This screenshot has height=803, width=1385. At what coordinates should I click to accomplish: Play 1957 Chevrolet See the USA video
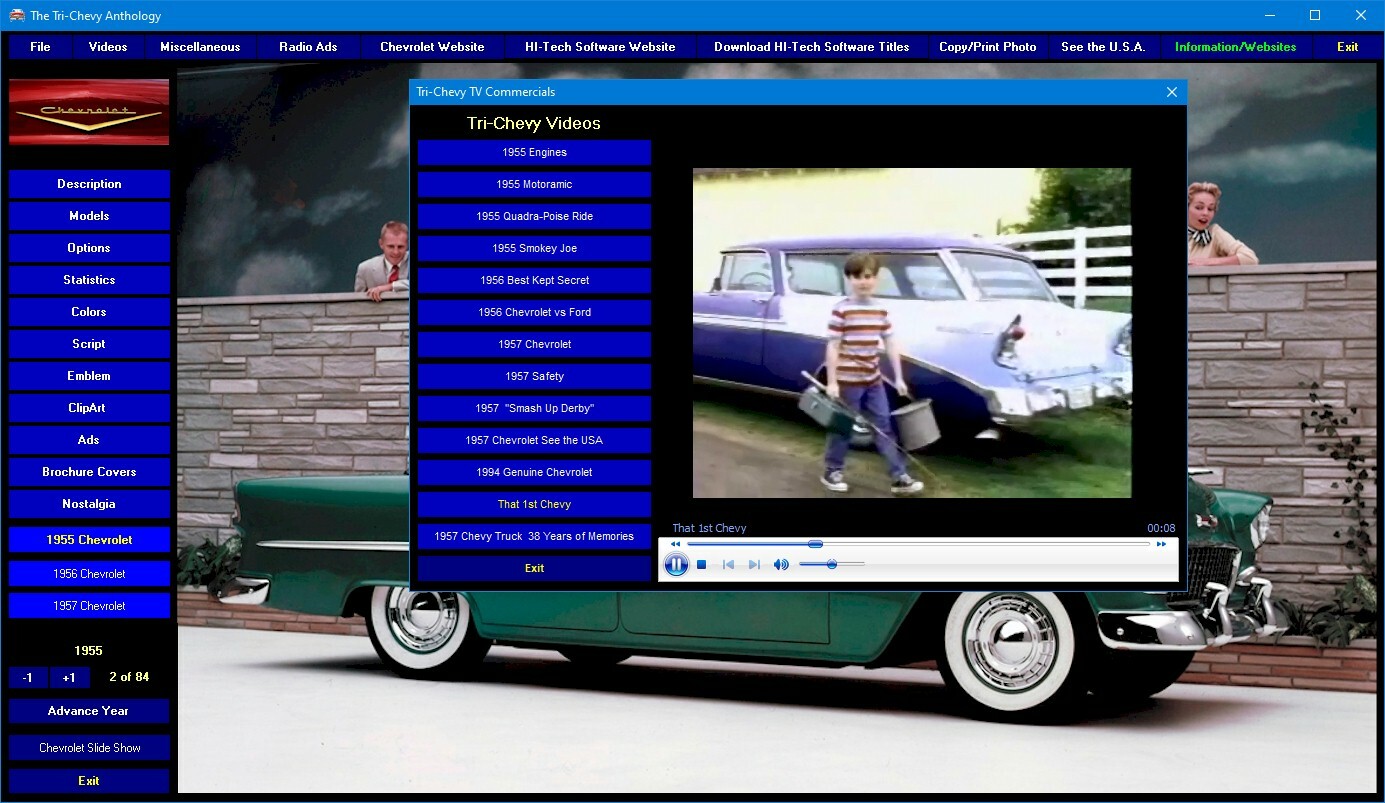[x=534, y=440]
